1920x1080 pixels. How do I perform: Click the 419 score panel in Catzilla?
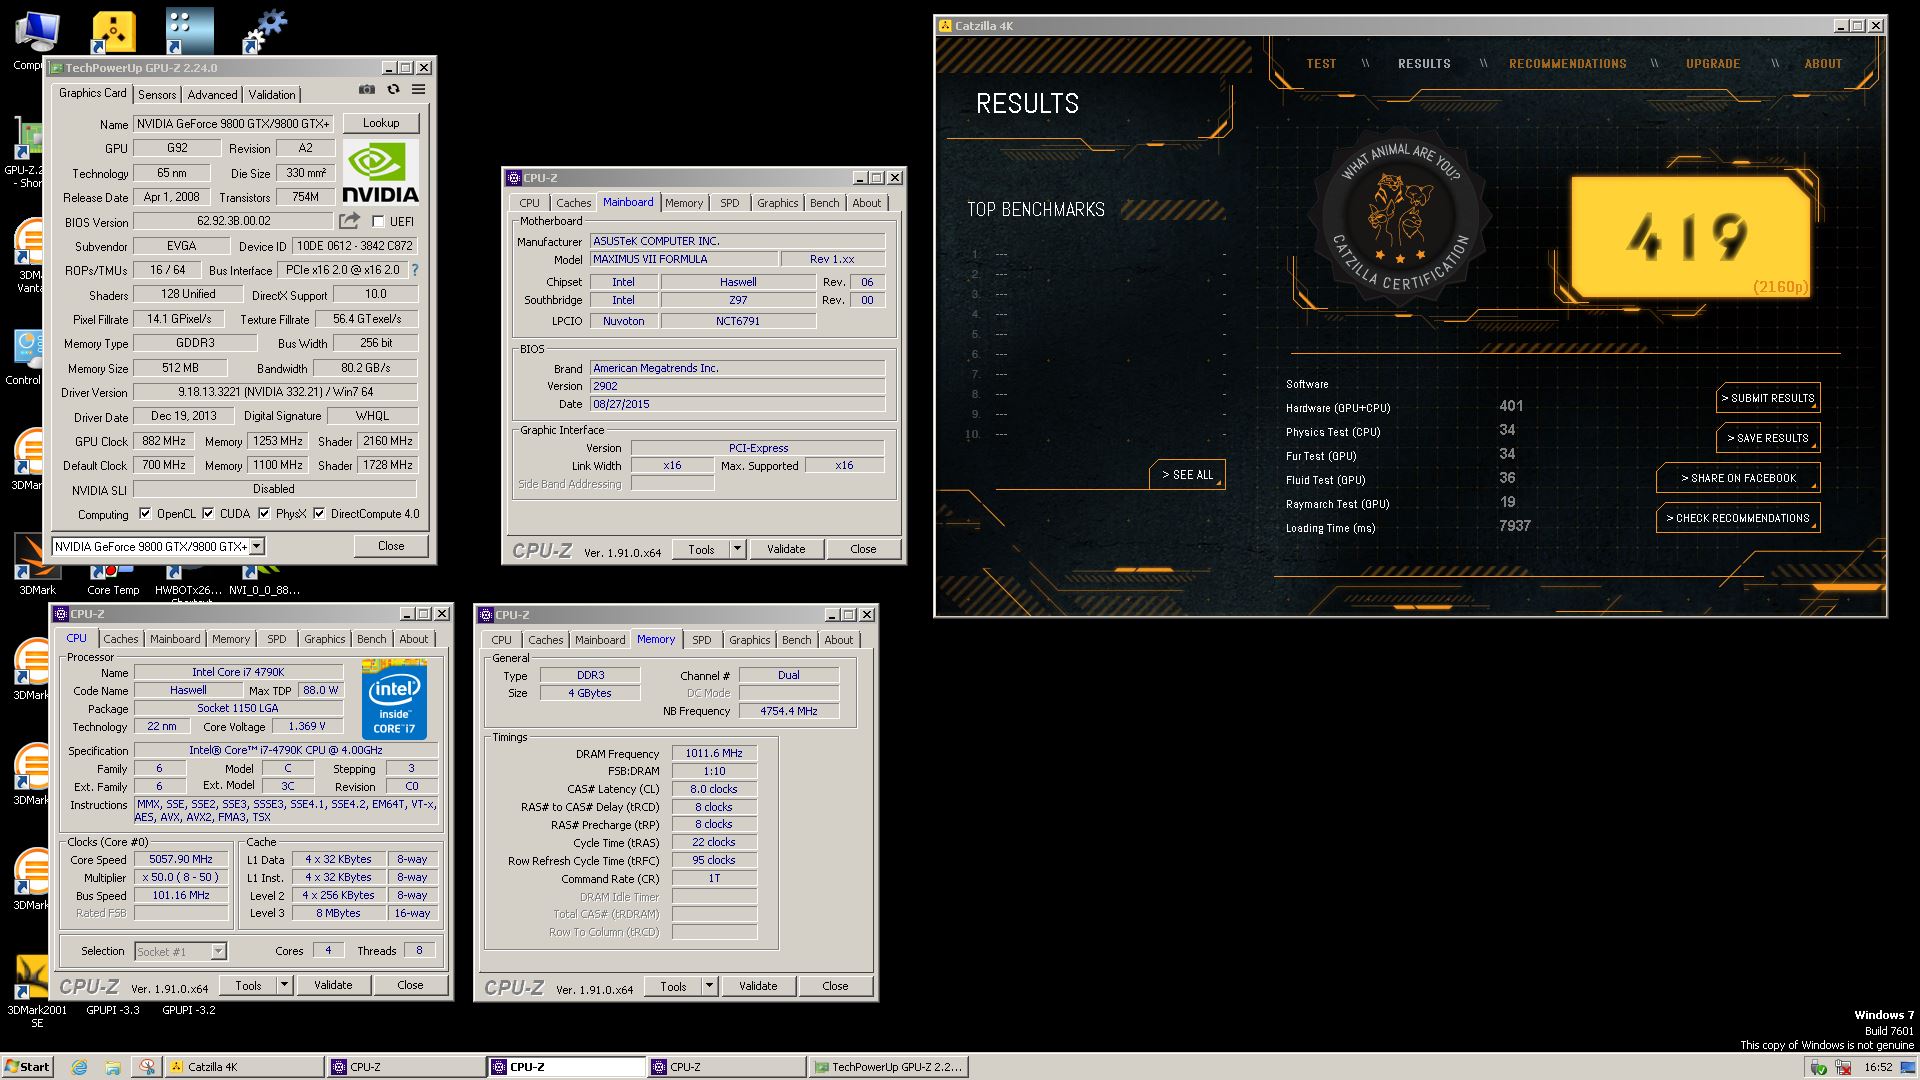coord(1689,237)
